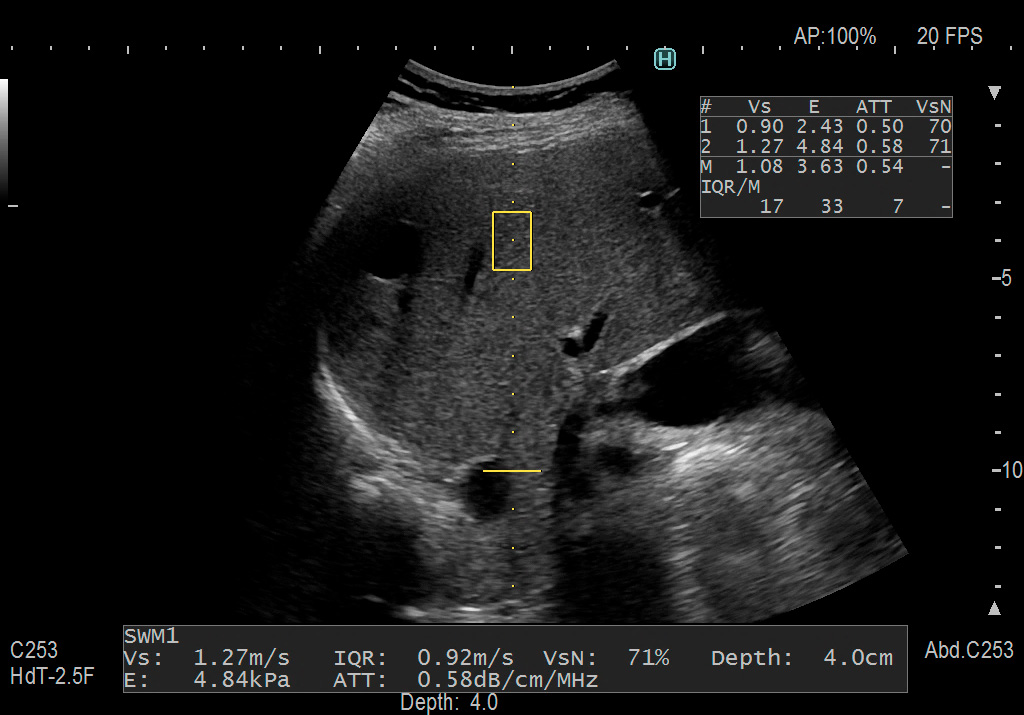Click the teal H icon above the scan
This screenshot has height=715, width=1024.
(x=665, y=59)
